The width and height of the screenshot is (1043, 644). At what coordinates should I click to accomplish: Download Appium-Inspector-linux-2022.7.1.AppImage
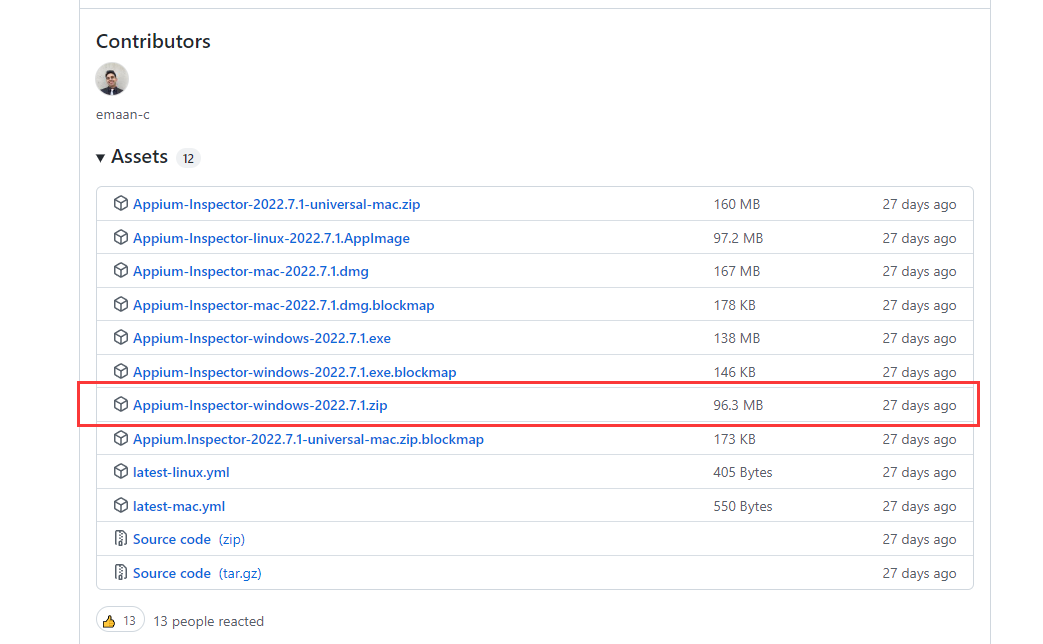tap(271, 238)
